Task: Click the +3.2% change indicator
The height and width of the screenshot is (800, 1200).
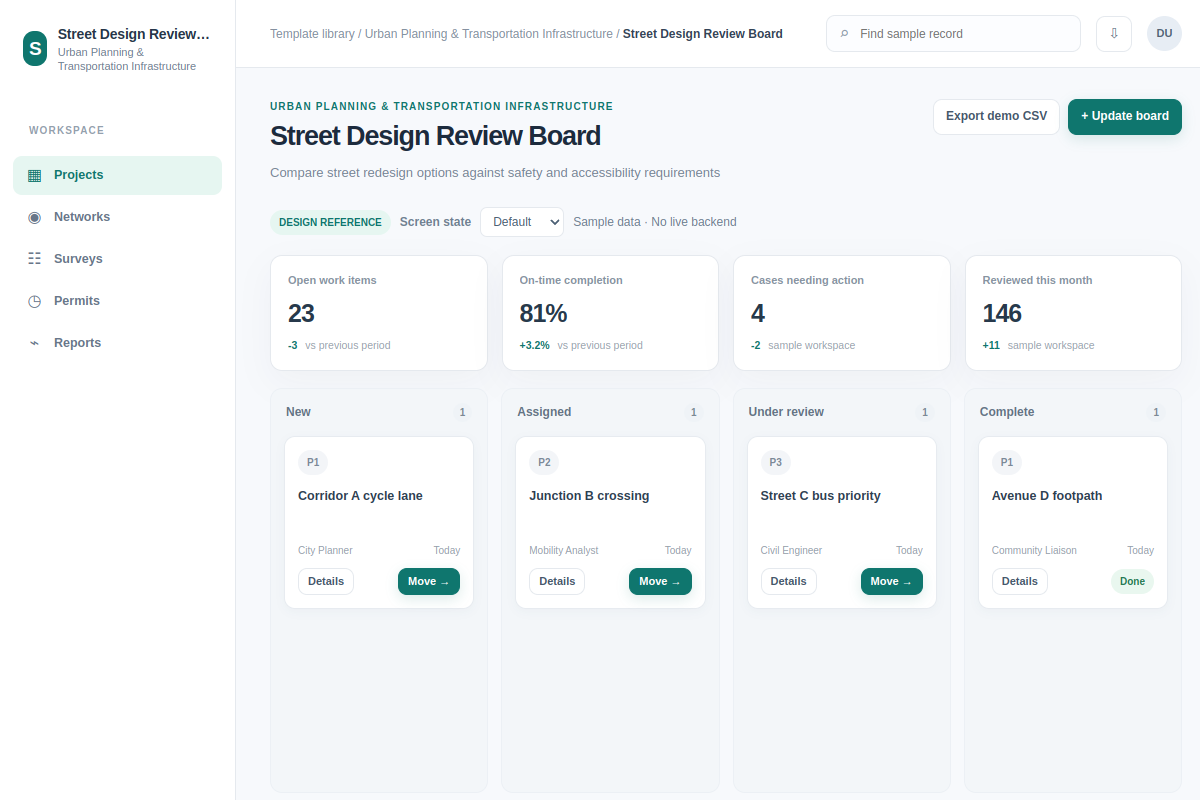Action: pos(534,345)
